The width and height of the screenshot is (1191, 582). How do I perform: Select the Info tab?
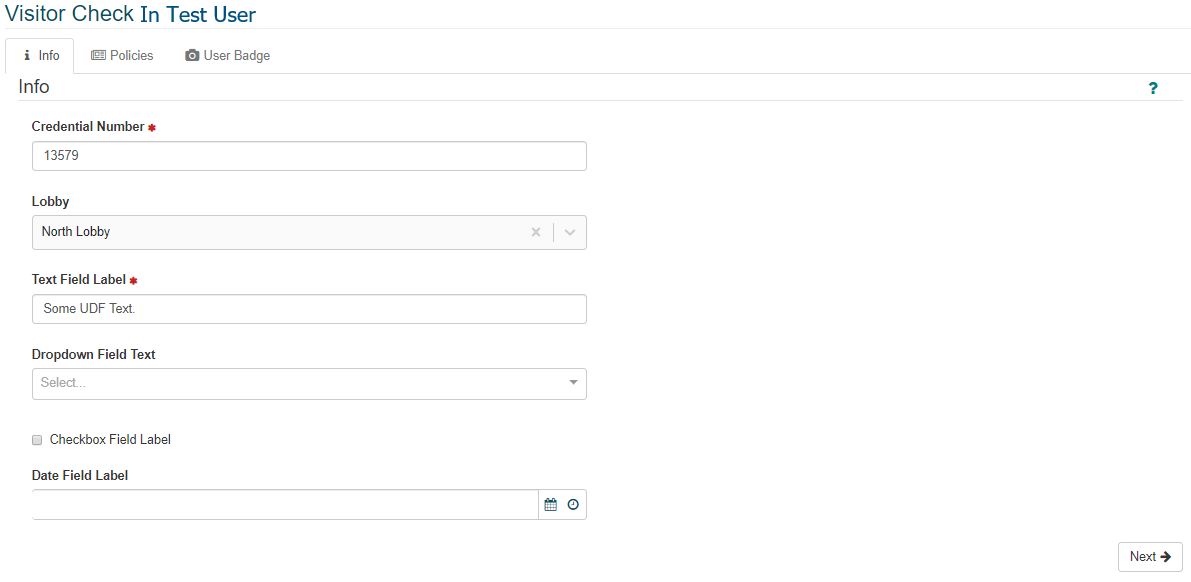coord(39,55)
